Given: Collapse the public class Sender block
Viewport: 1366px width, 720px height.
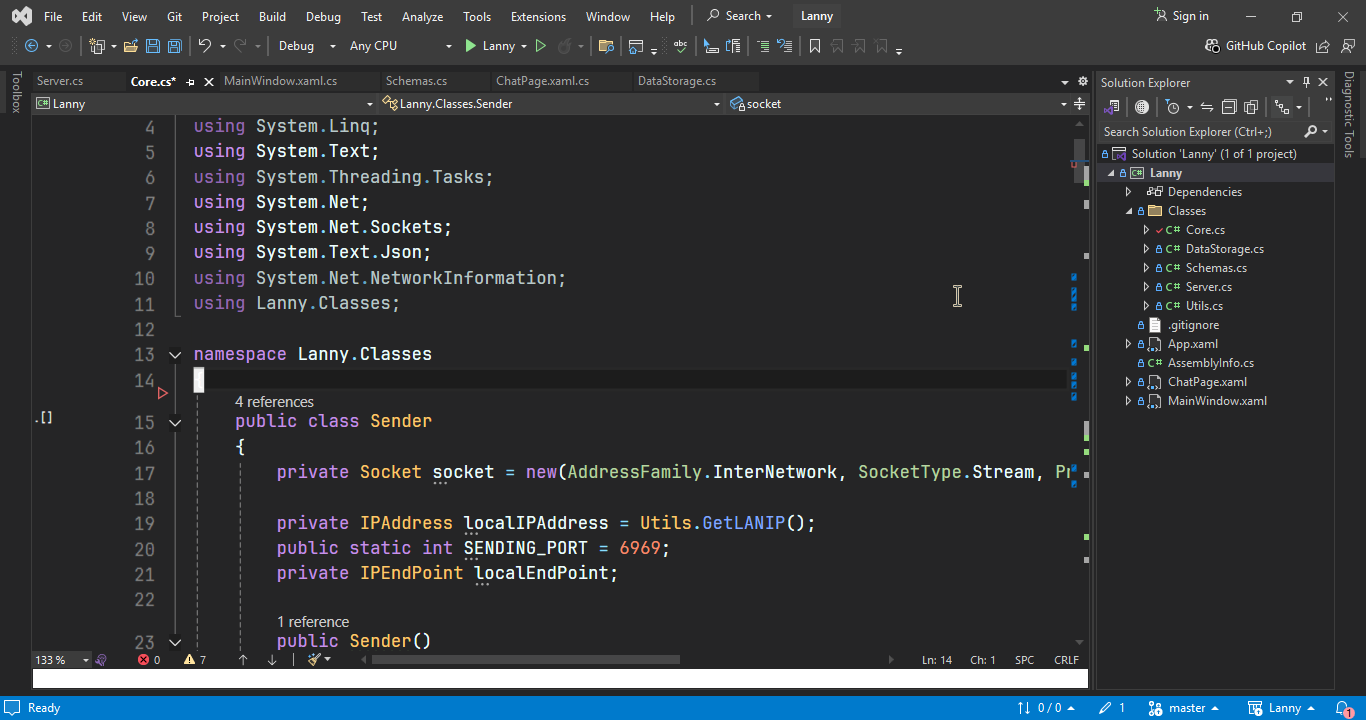Looking at the screenshot, I should tap(175, 422).
